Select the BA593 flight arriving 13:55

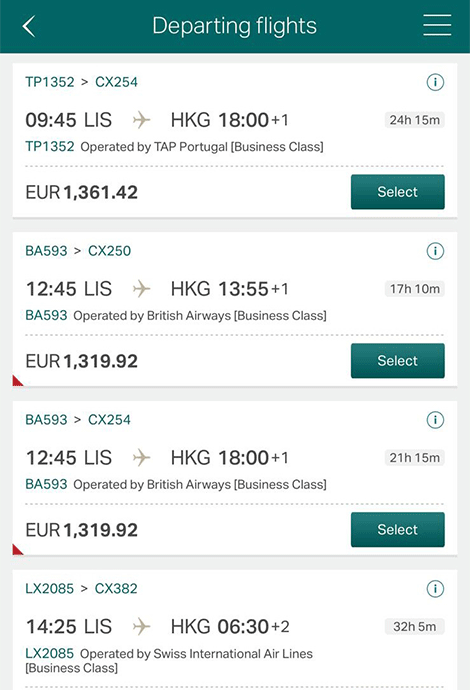397,361
